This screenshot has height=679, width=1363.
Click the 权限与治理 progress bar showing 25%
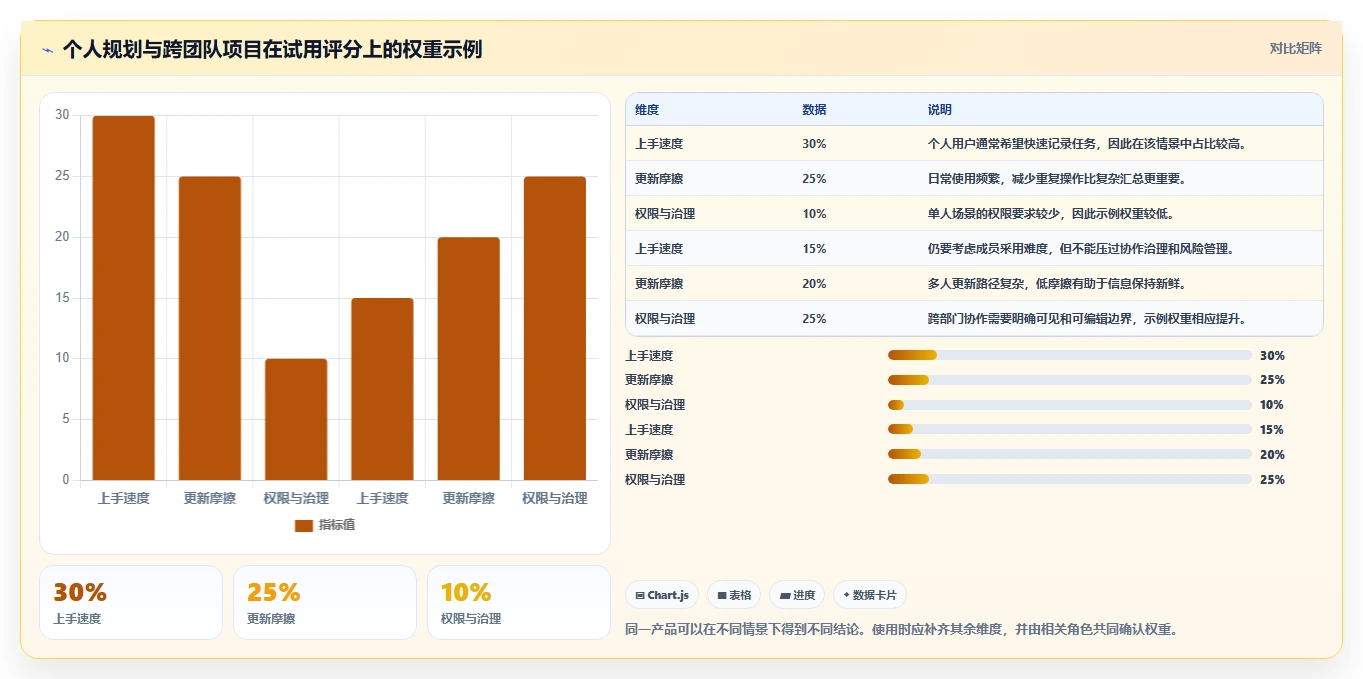point(1070,479)
